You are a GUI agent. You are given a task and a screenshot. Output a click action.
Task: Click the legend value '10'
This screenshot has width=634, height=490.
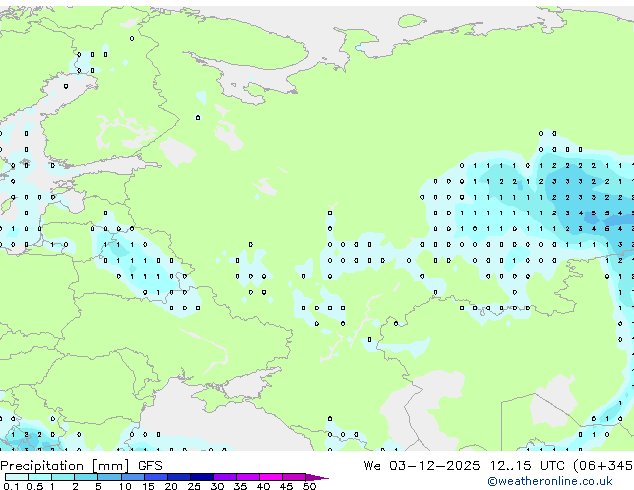click(125, 486)
